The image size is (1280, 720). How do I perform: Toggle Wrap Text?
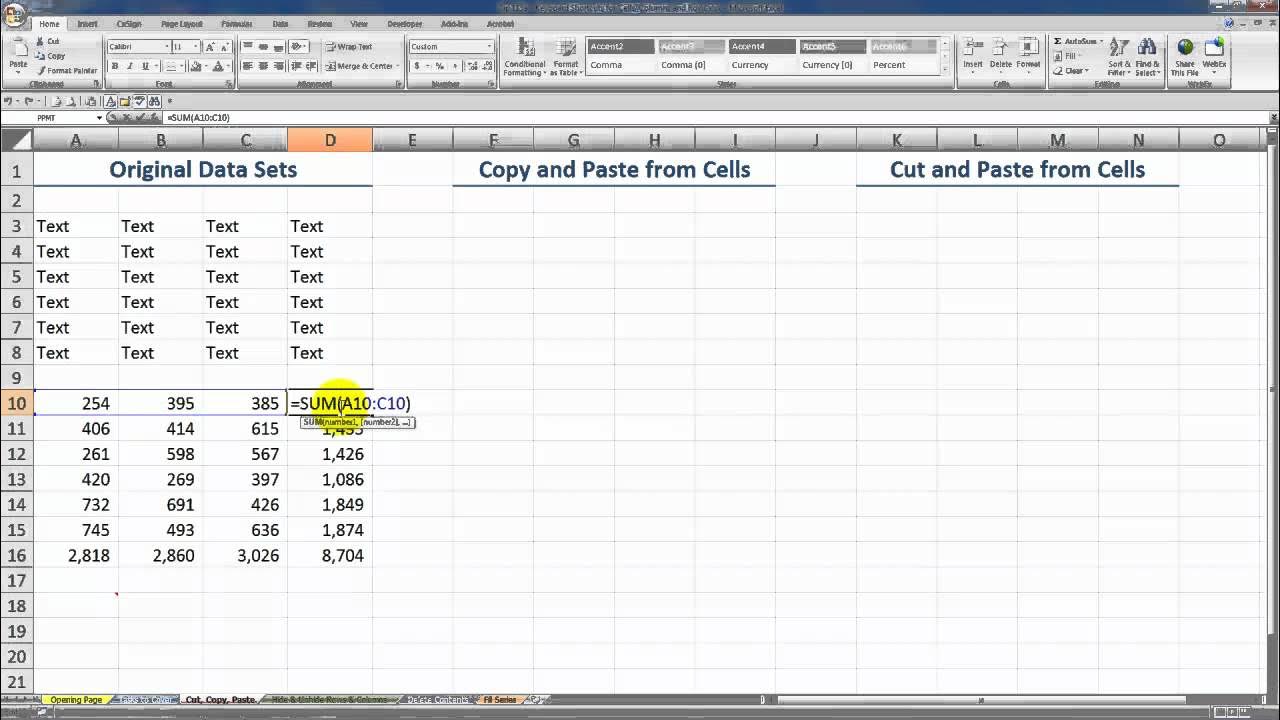[x=348, y=47]
